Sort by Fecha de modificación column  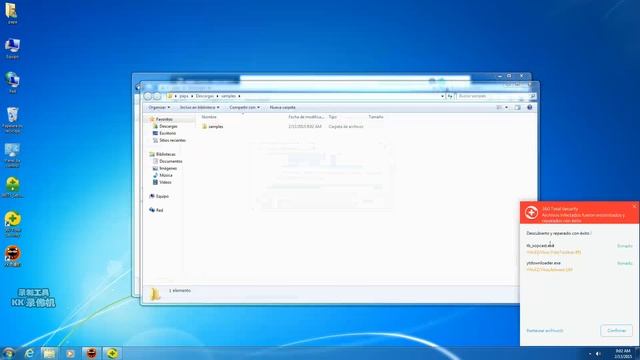[x=306, y=117]
